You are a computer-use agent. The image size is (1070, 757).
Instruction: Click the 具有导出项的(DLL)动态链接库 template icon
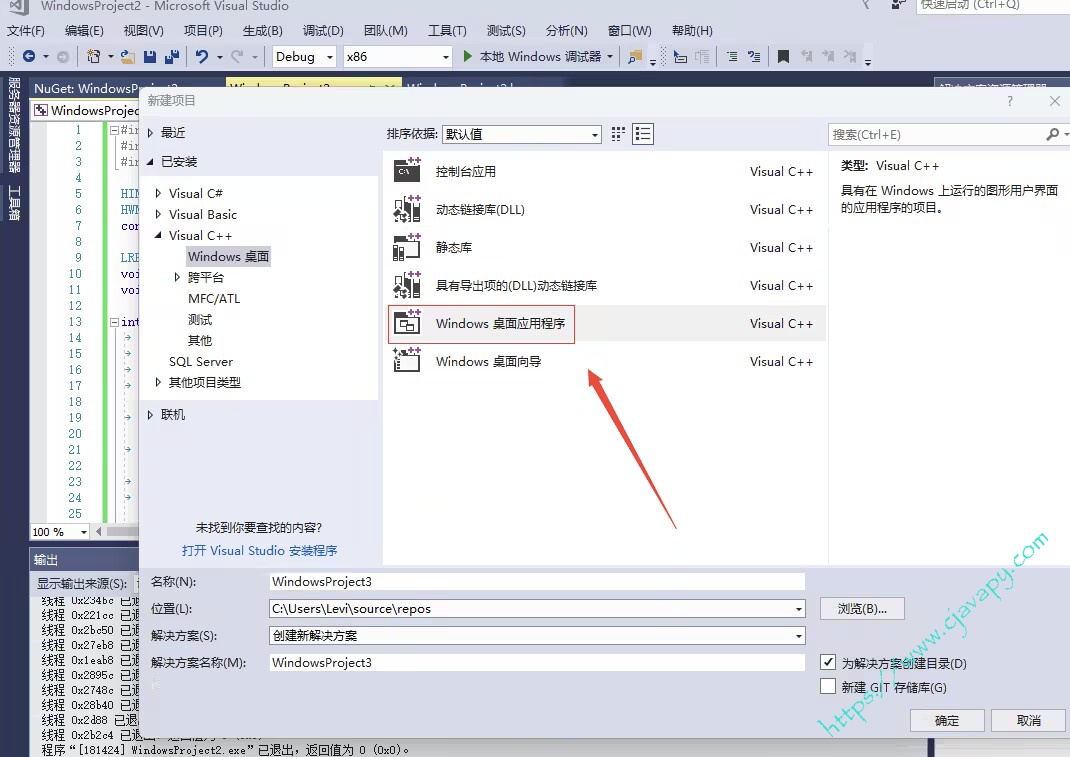[407, 285]
